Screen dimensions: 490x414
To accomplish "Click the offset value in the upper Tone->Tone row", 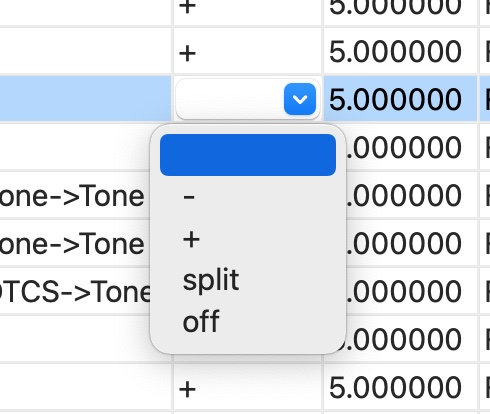I will (404, 196).
